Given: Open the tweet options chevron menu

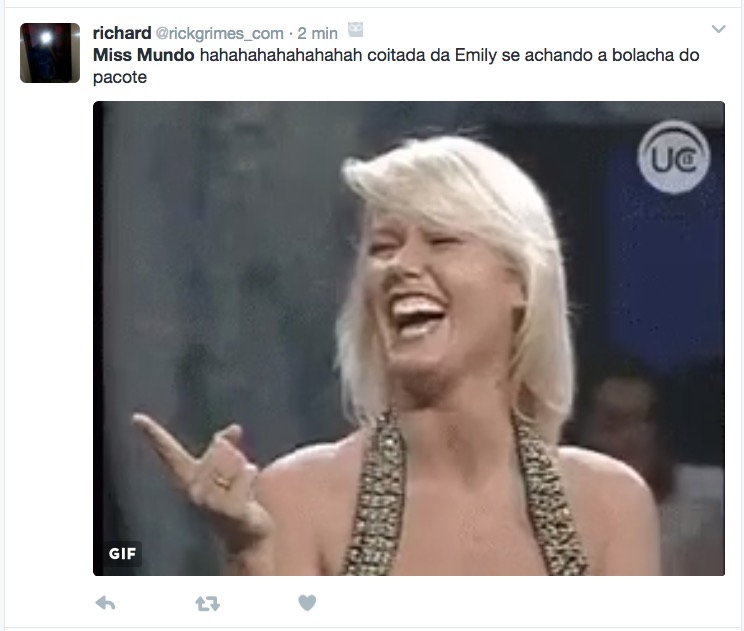Looking at the screenshot, I should coord(718,29).
